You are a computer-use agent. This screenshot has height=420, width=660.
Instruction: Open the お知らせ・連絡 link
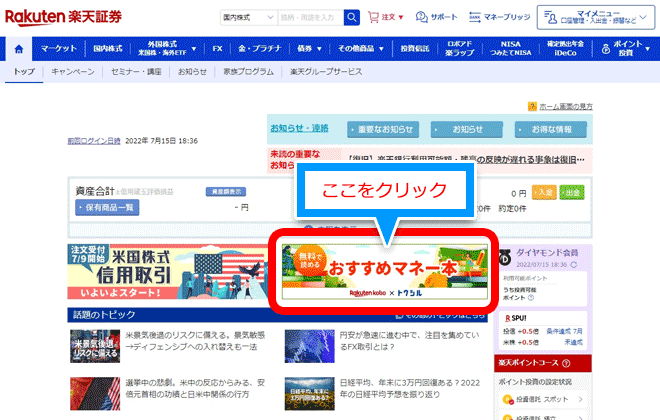[299, 128]
